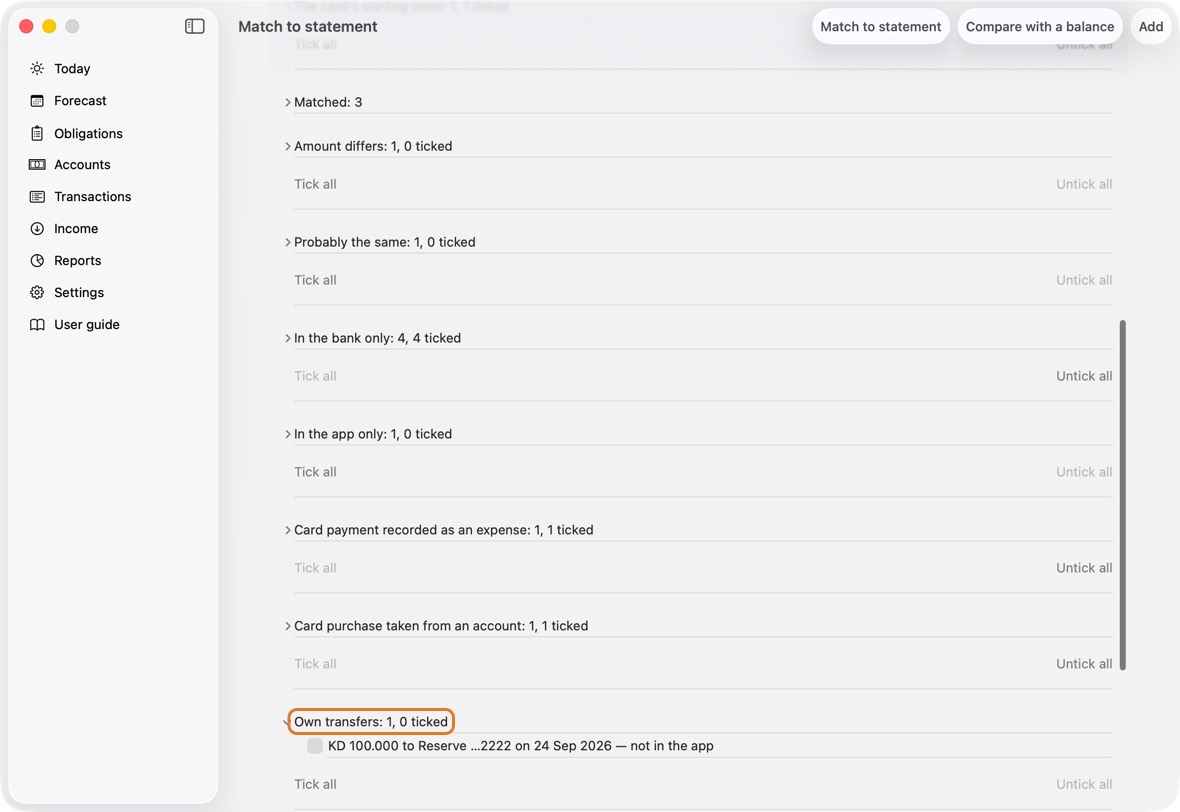This screenshot has height=812, width=1180.
Task: Tick all under In the app only
Action: pos(315,472)
